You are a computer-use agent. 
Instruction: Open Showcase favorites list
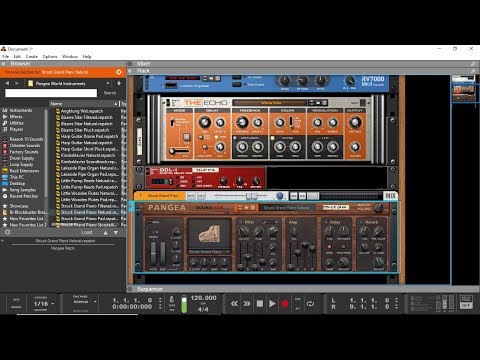(19, 206)
